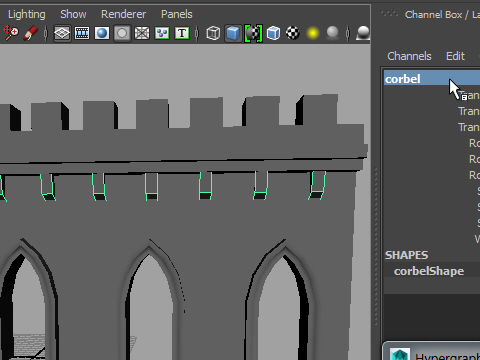Click the Channel Box / Layer Editor title
Image resolution: width=480 pixels, height=360 pixels.
442,15
